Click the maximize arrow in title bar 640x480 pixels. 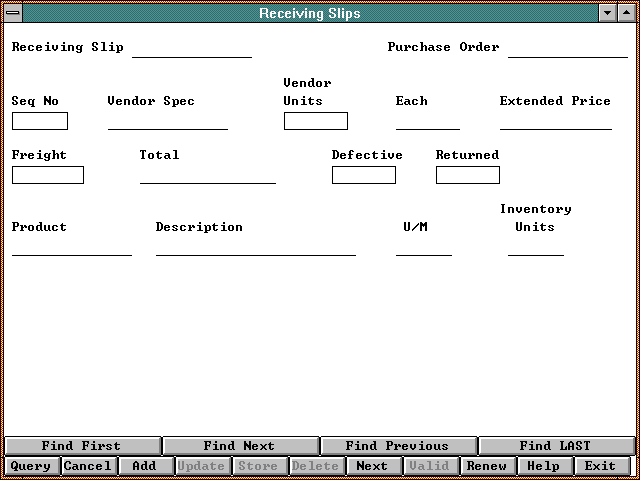626,13
